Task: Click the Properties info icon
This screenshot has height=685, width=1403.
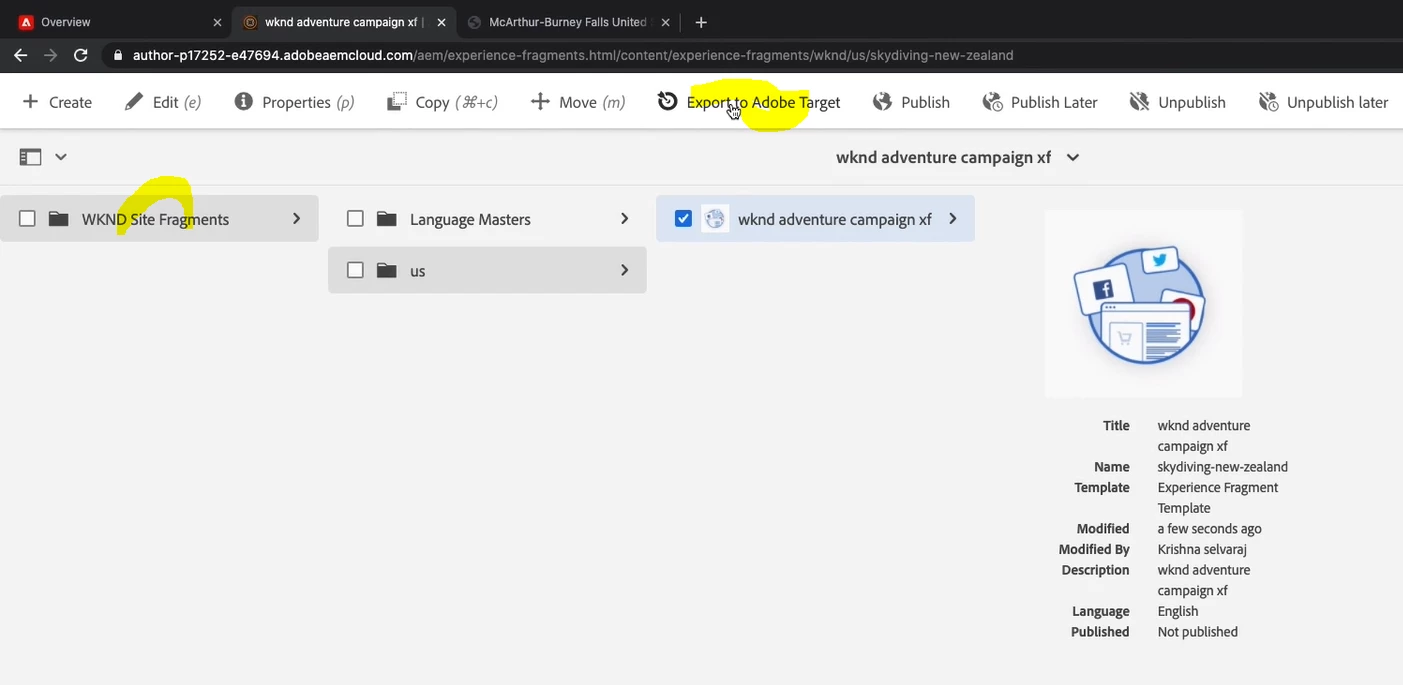Action: [243, 102]
